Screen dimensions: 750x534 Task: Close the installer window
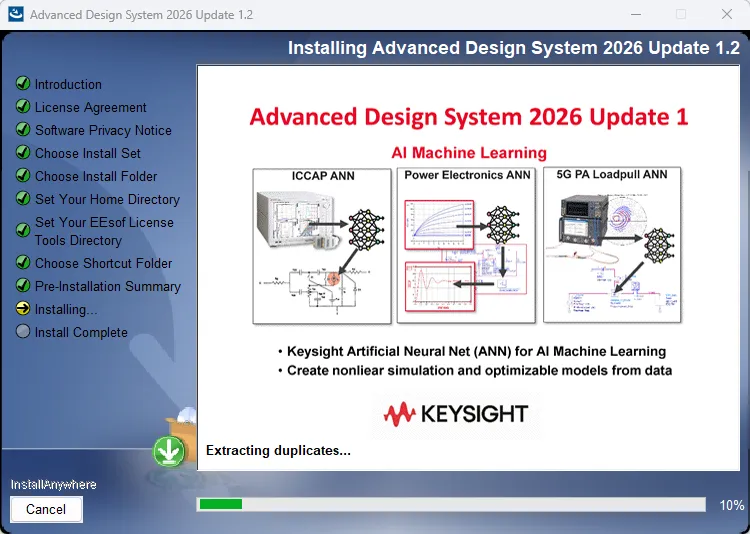[x=727, y=14]
